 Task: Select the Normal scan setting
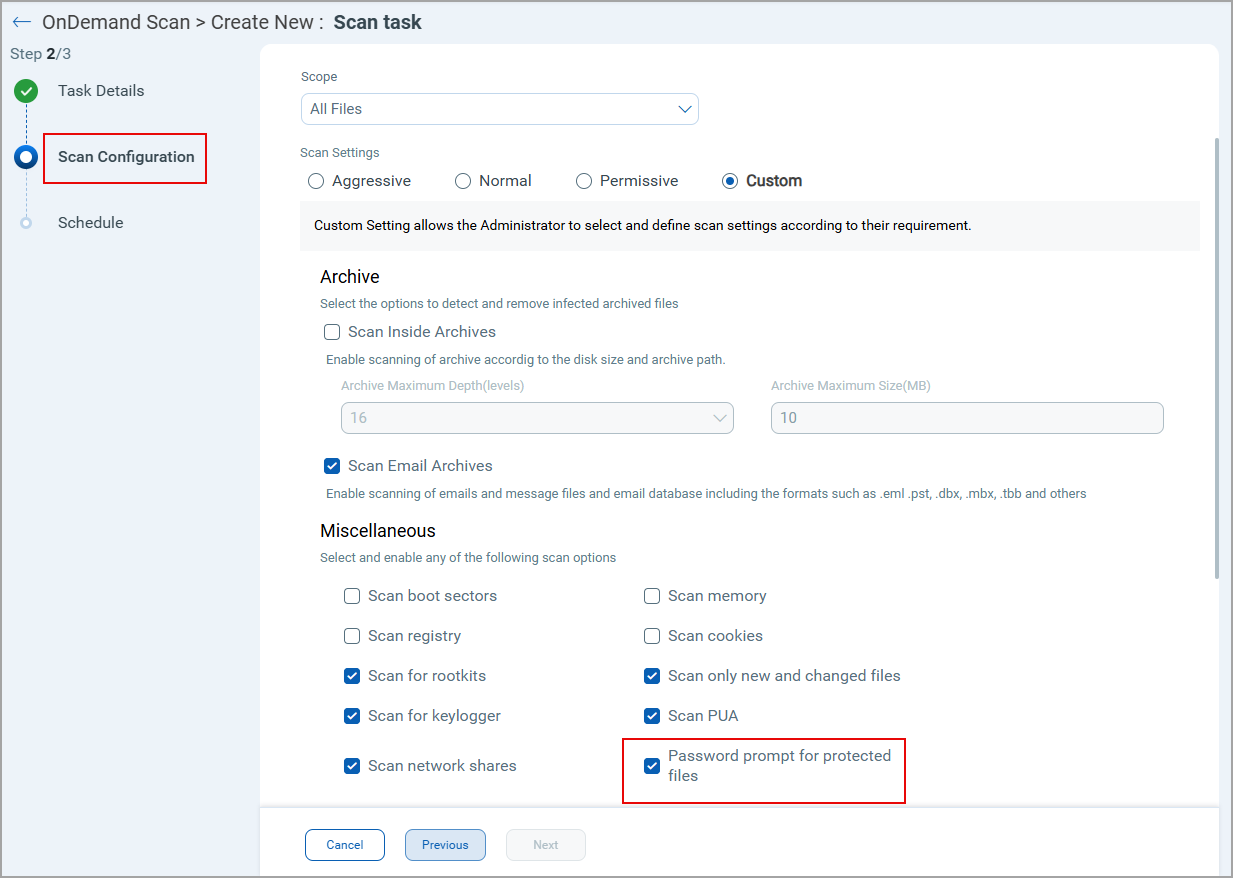coord(463,182)
